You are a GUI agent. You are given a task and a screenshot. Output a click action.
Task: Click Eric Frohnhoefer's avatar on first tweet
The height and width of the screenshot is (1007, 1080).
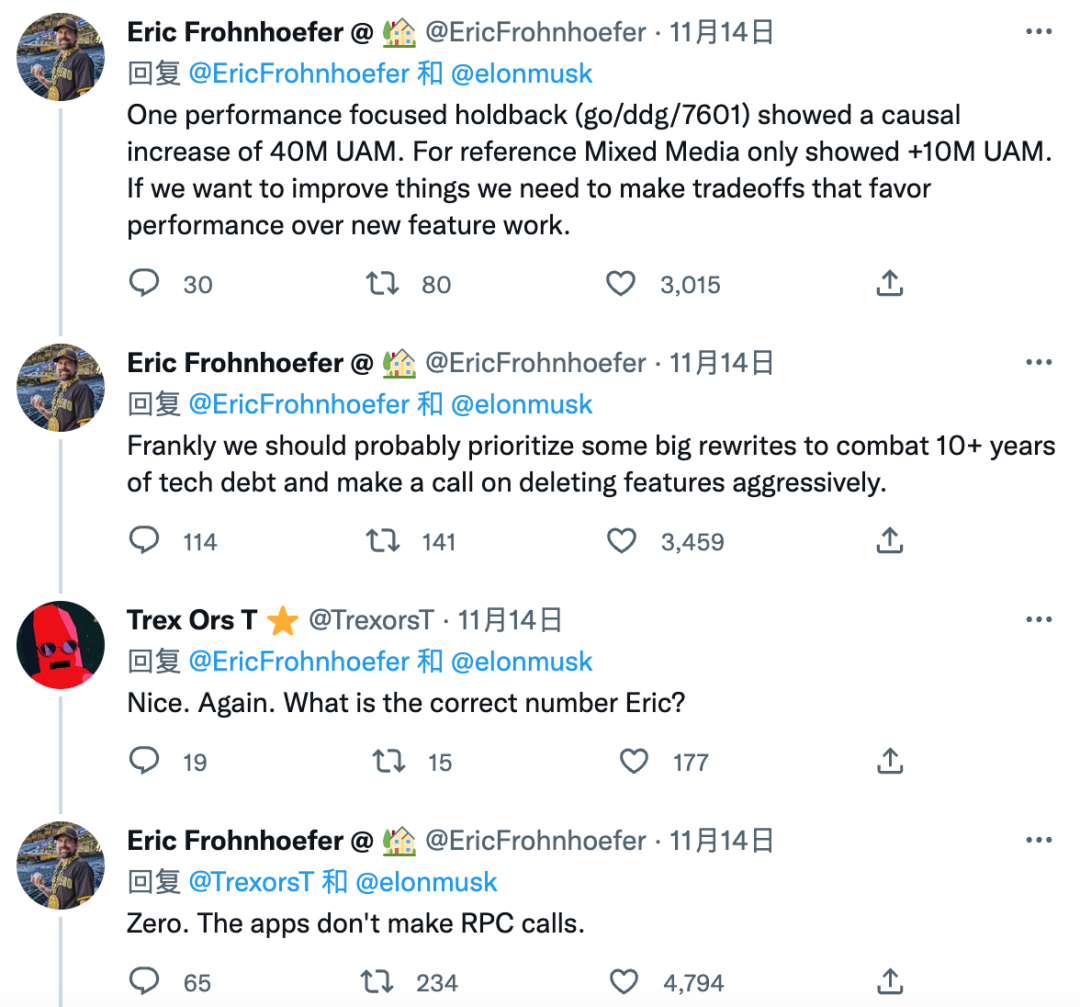[x=61, y=57]
